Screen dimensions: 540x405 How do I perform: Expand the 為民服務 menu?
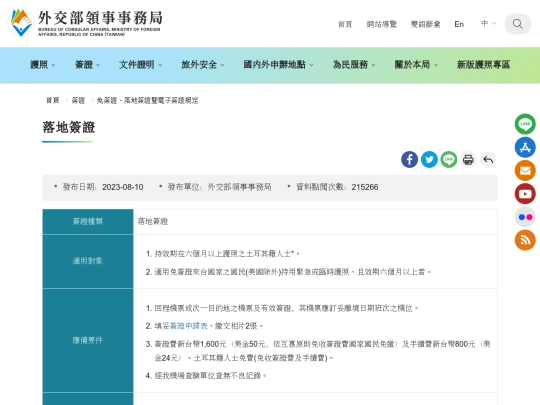[354, 65]
